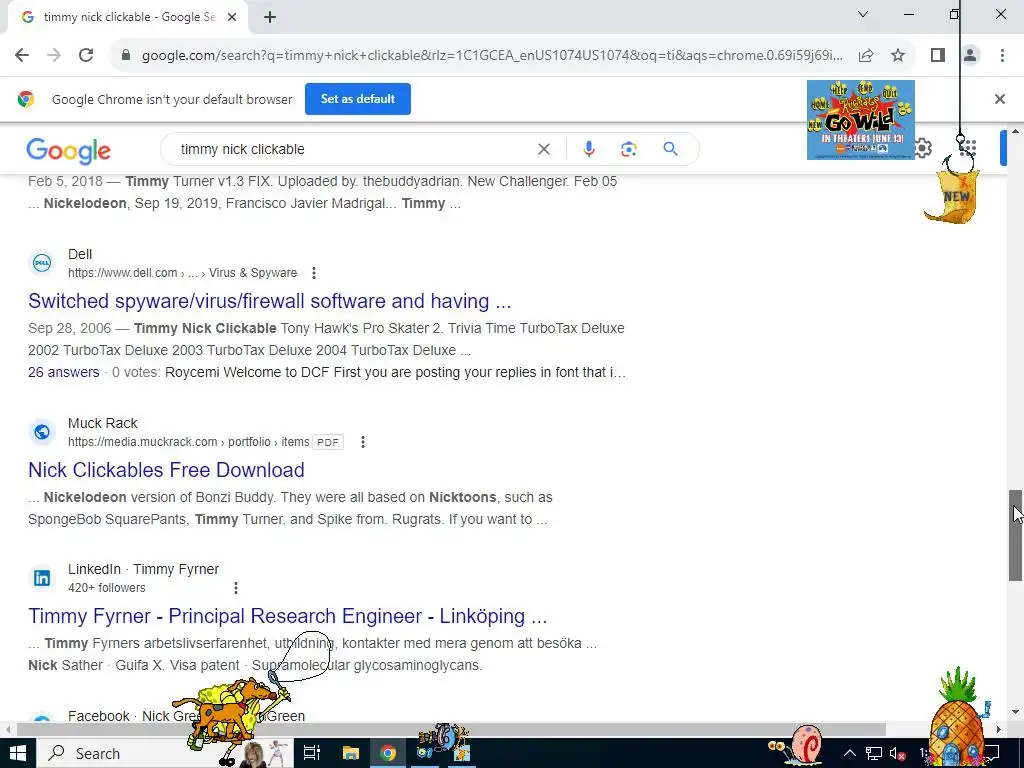This screenshot has height=768, width=1024.
Task: Click the scroll right arrow
Action: click(x=999, y=729)
